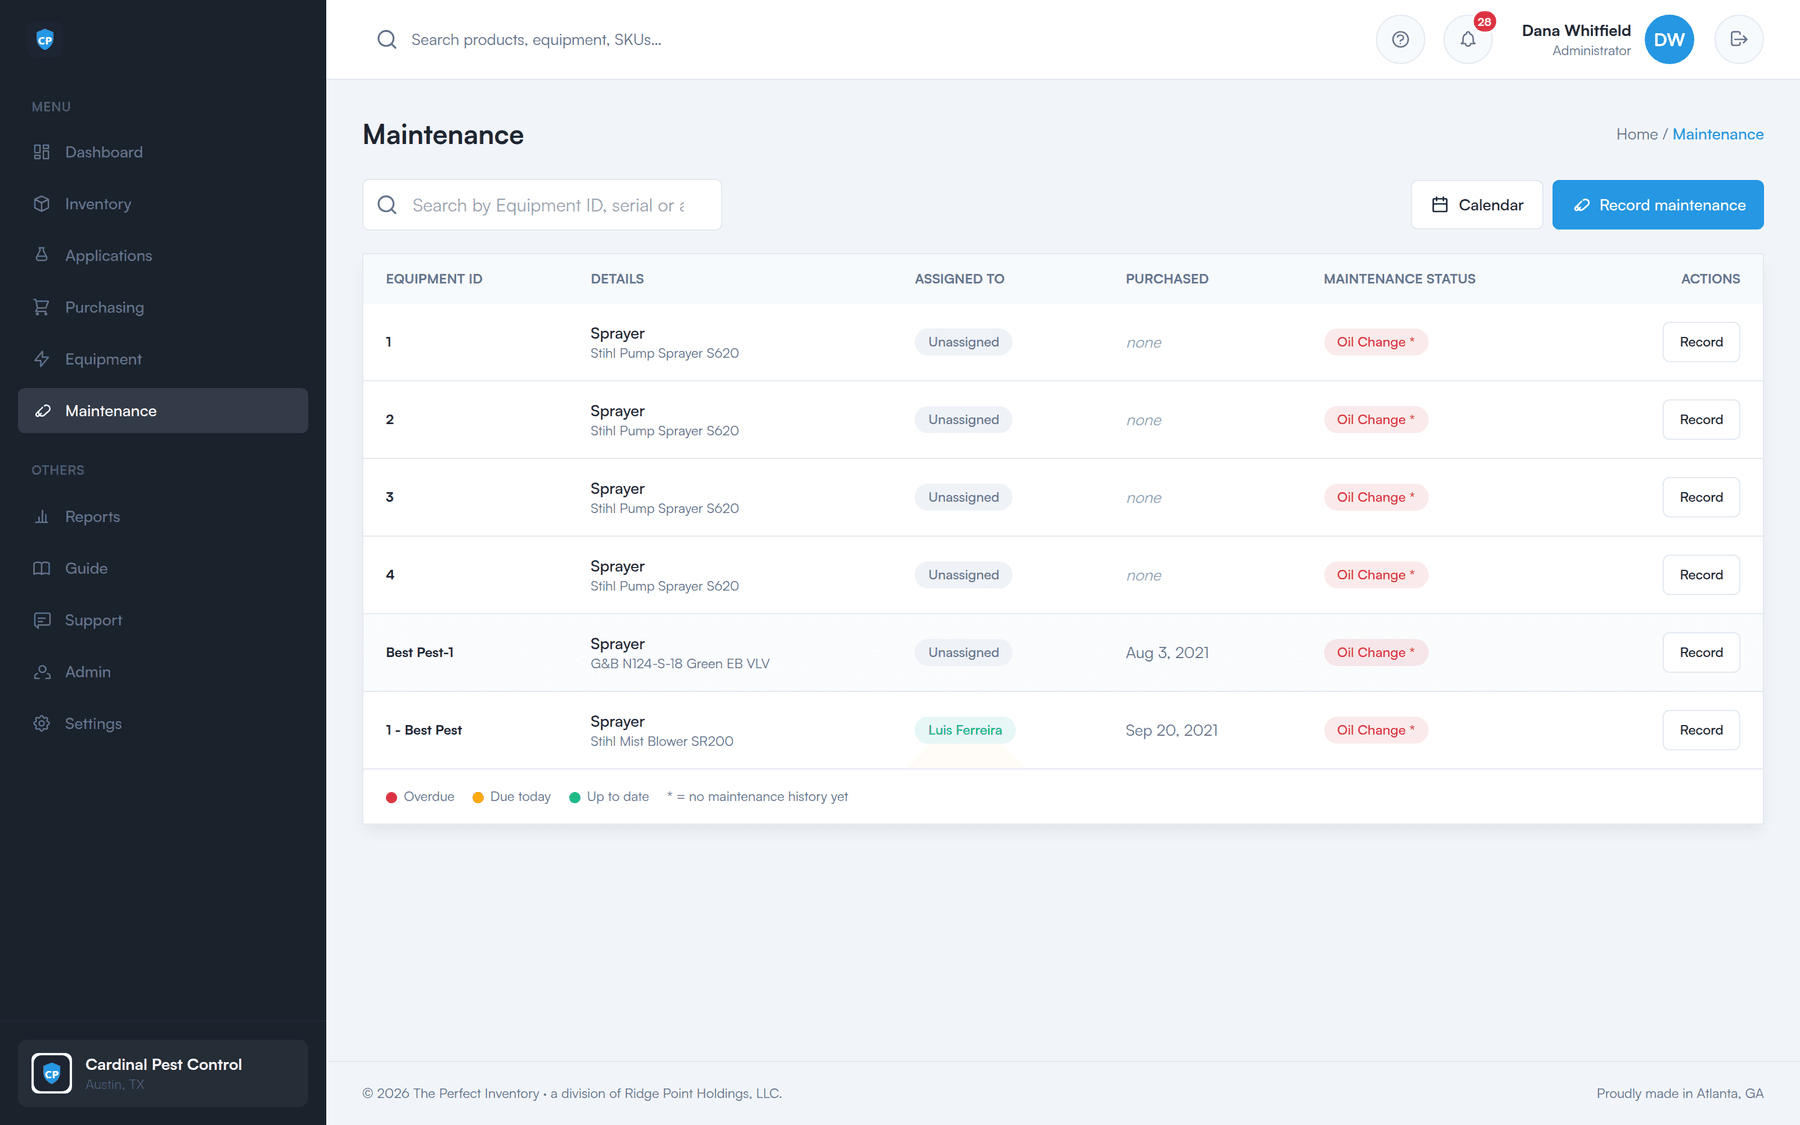Screen dimensions: 1800x1125
Task: Click the Purchased column header
Action: (1167, 279)
